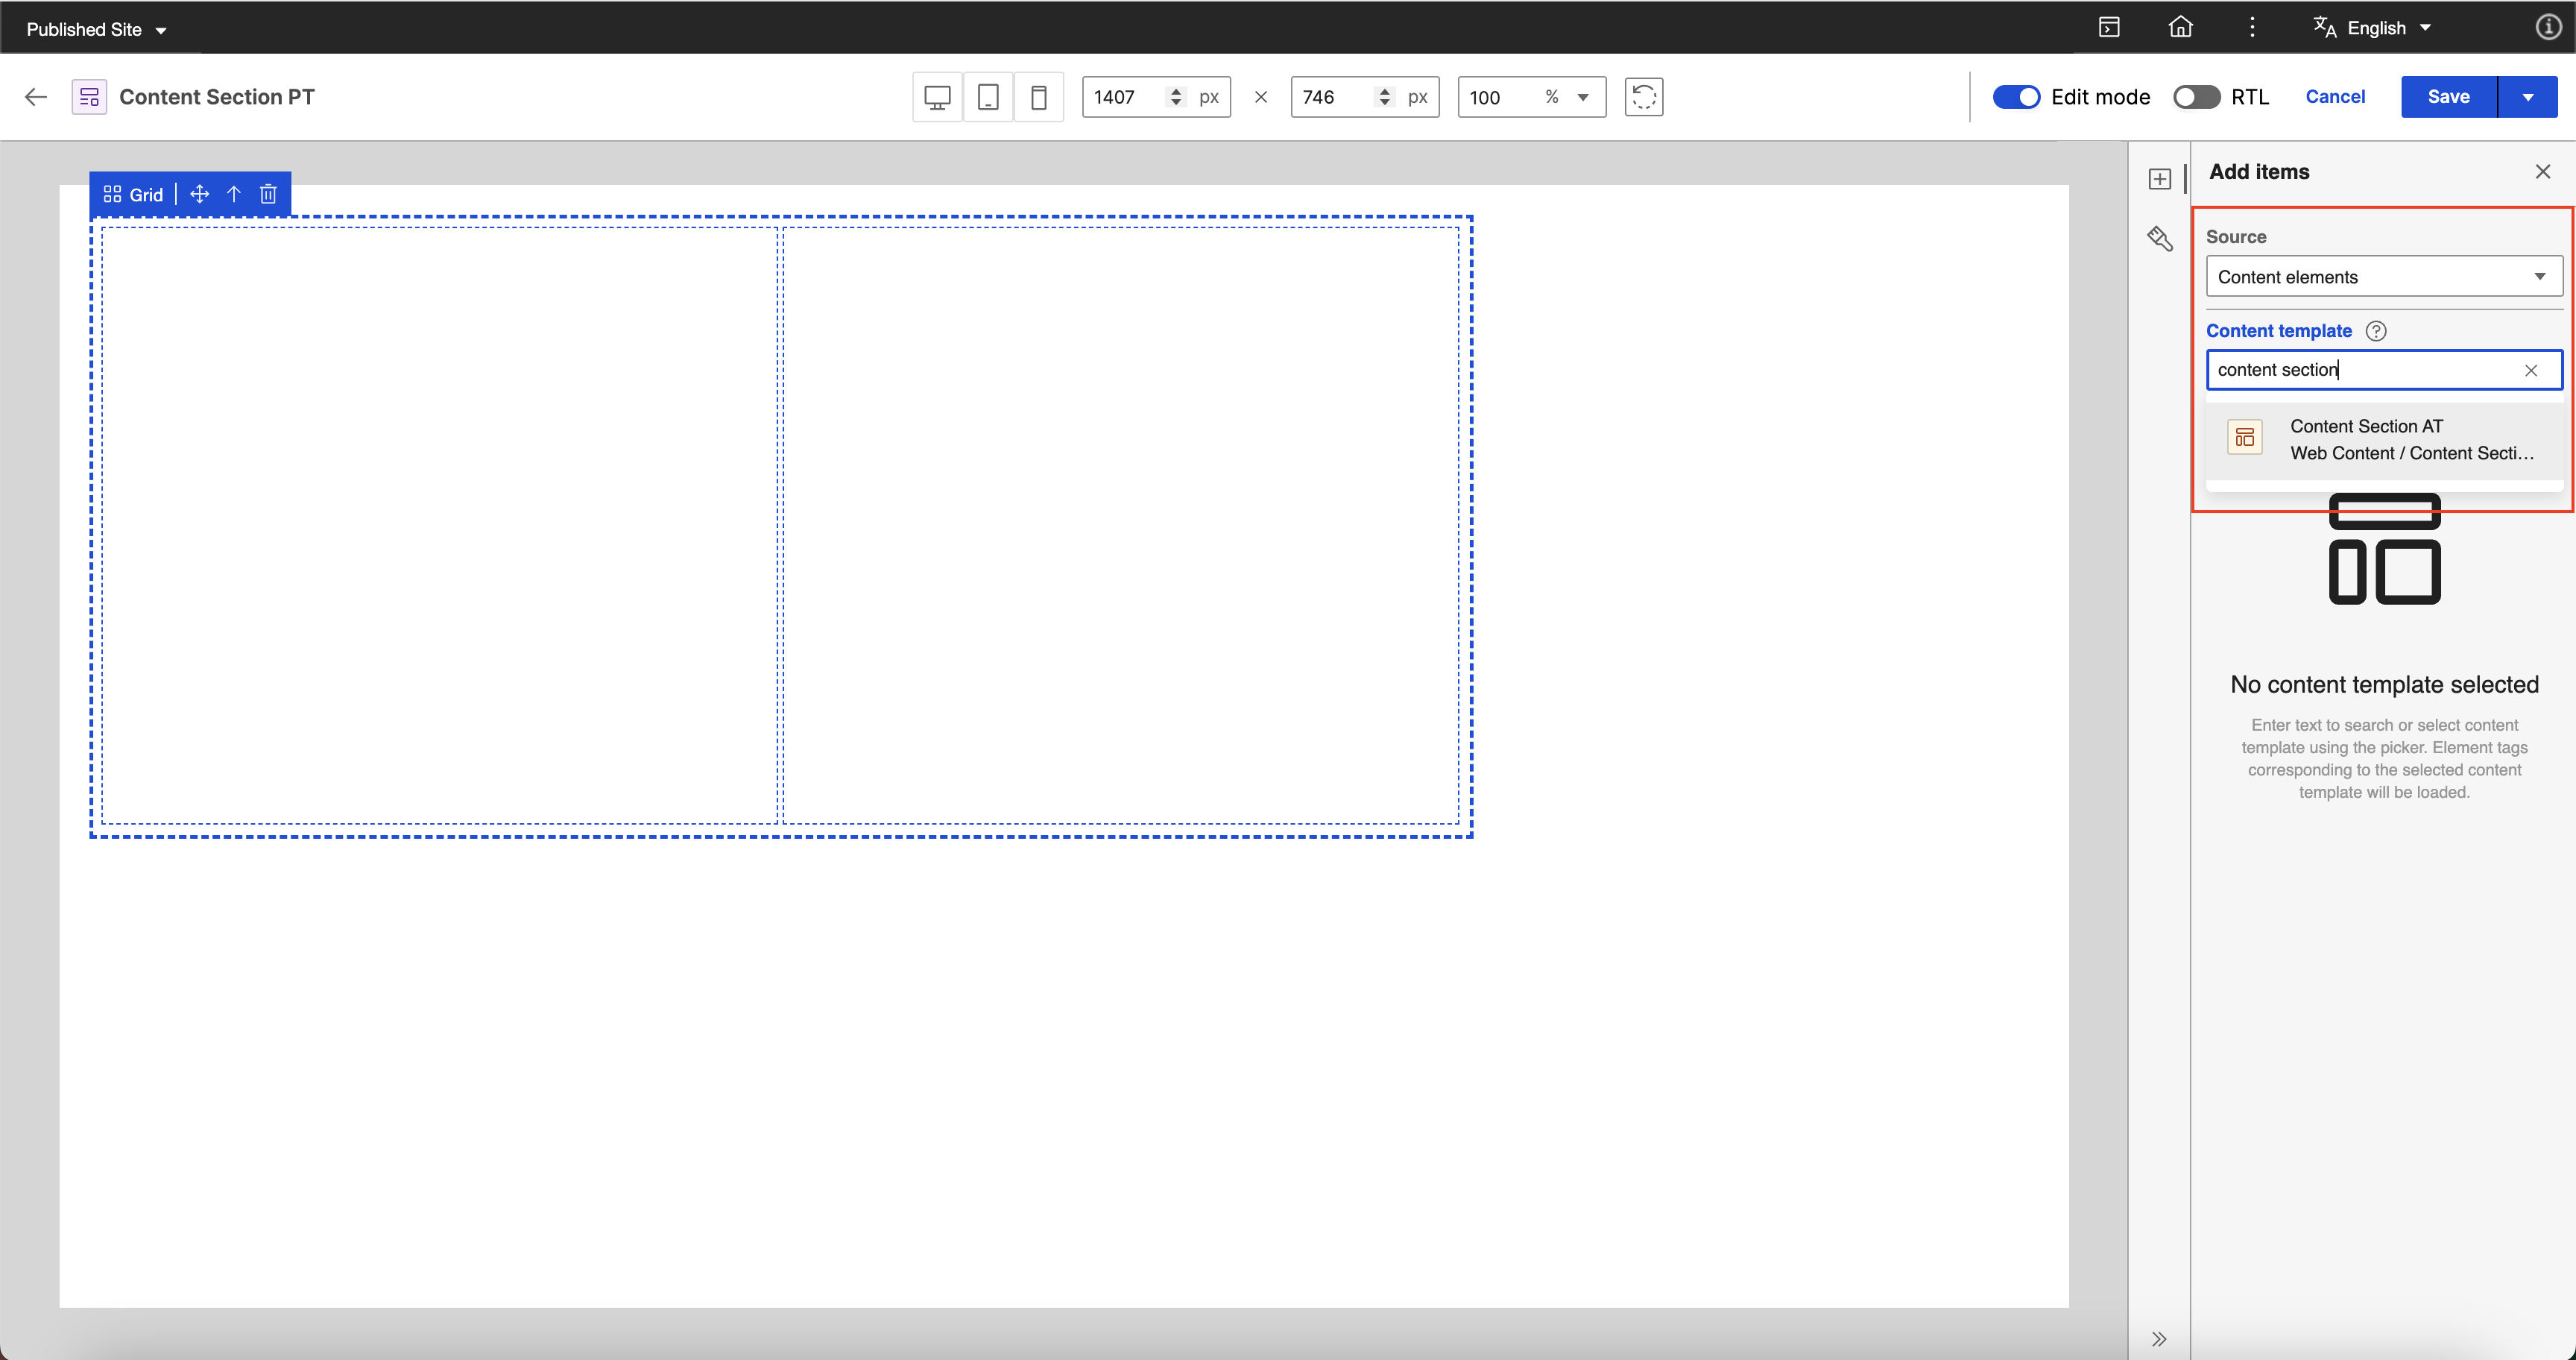This screenshot has width=2576, height=1360.
Task: Go to home icon in top bar
Action: [2180, 27]
